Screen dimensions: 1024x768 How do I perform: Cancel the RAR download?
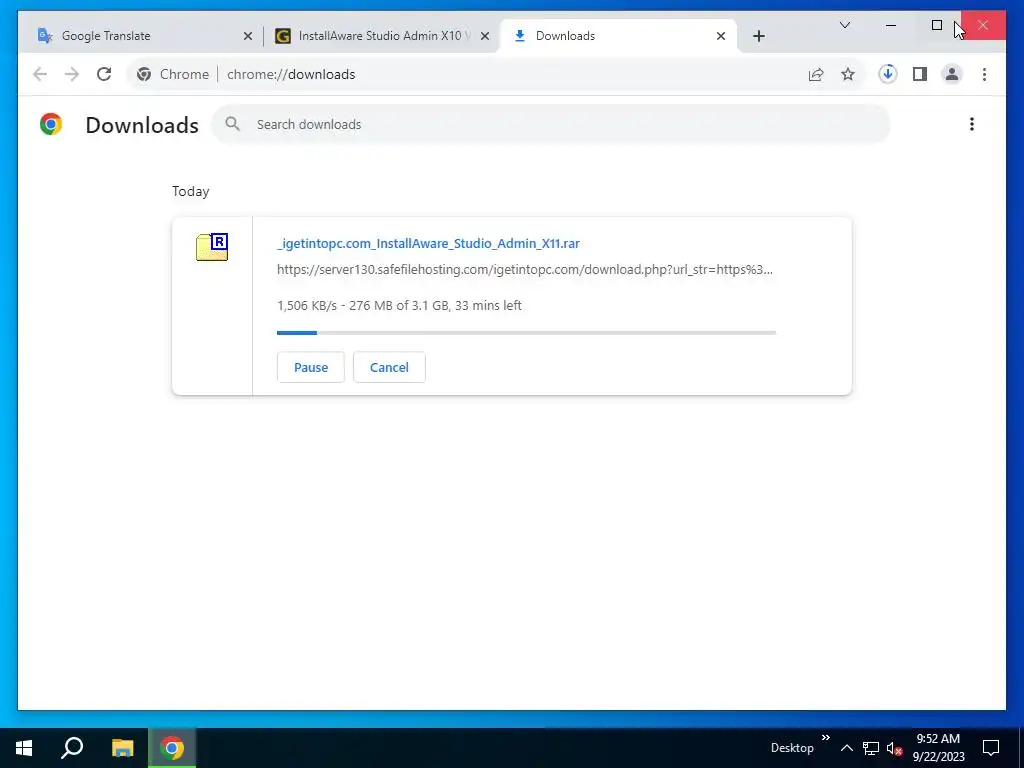point(389,367)
